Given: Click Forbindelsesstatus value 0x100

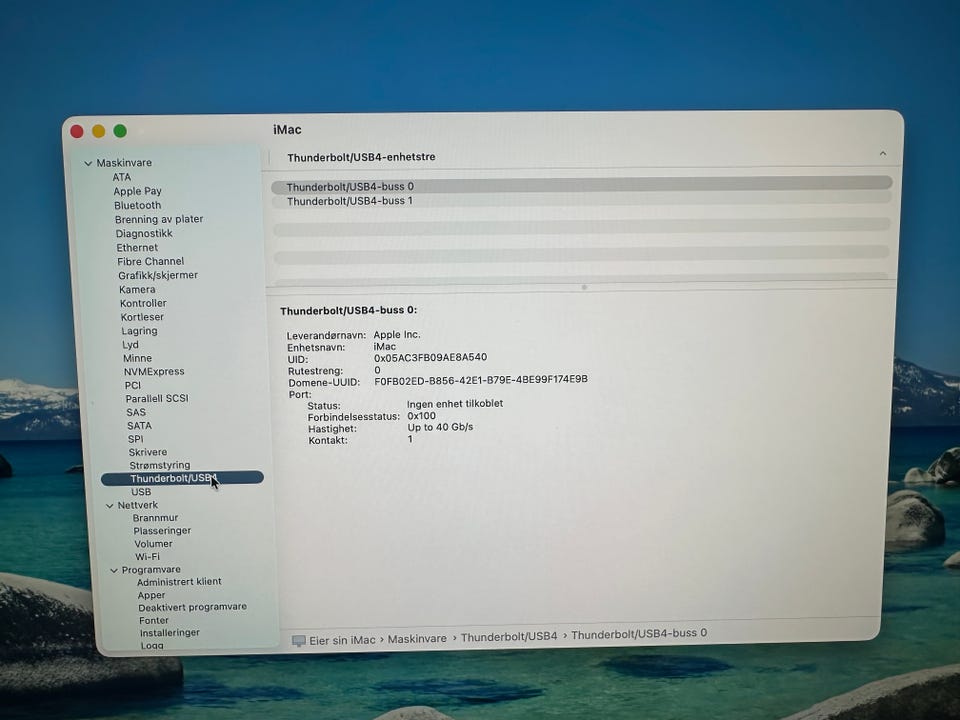Looking at the screenshot, I should click(x=421, y=416).
